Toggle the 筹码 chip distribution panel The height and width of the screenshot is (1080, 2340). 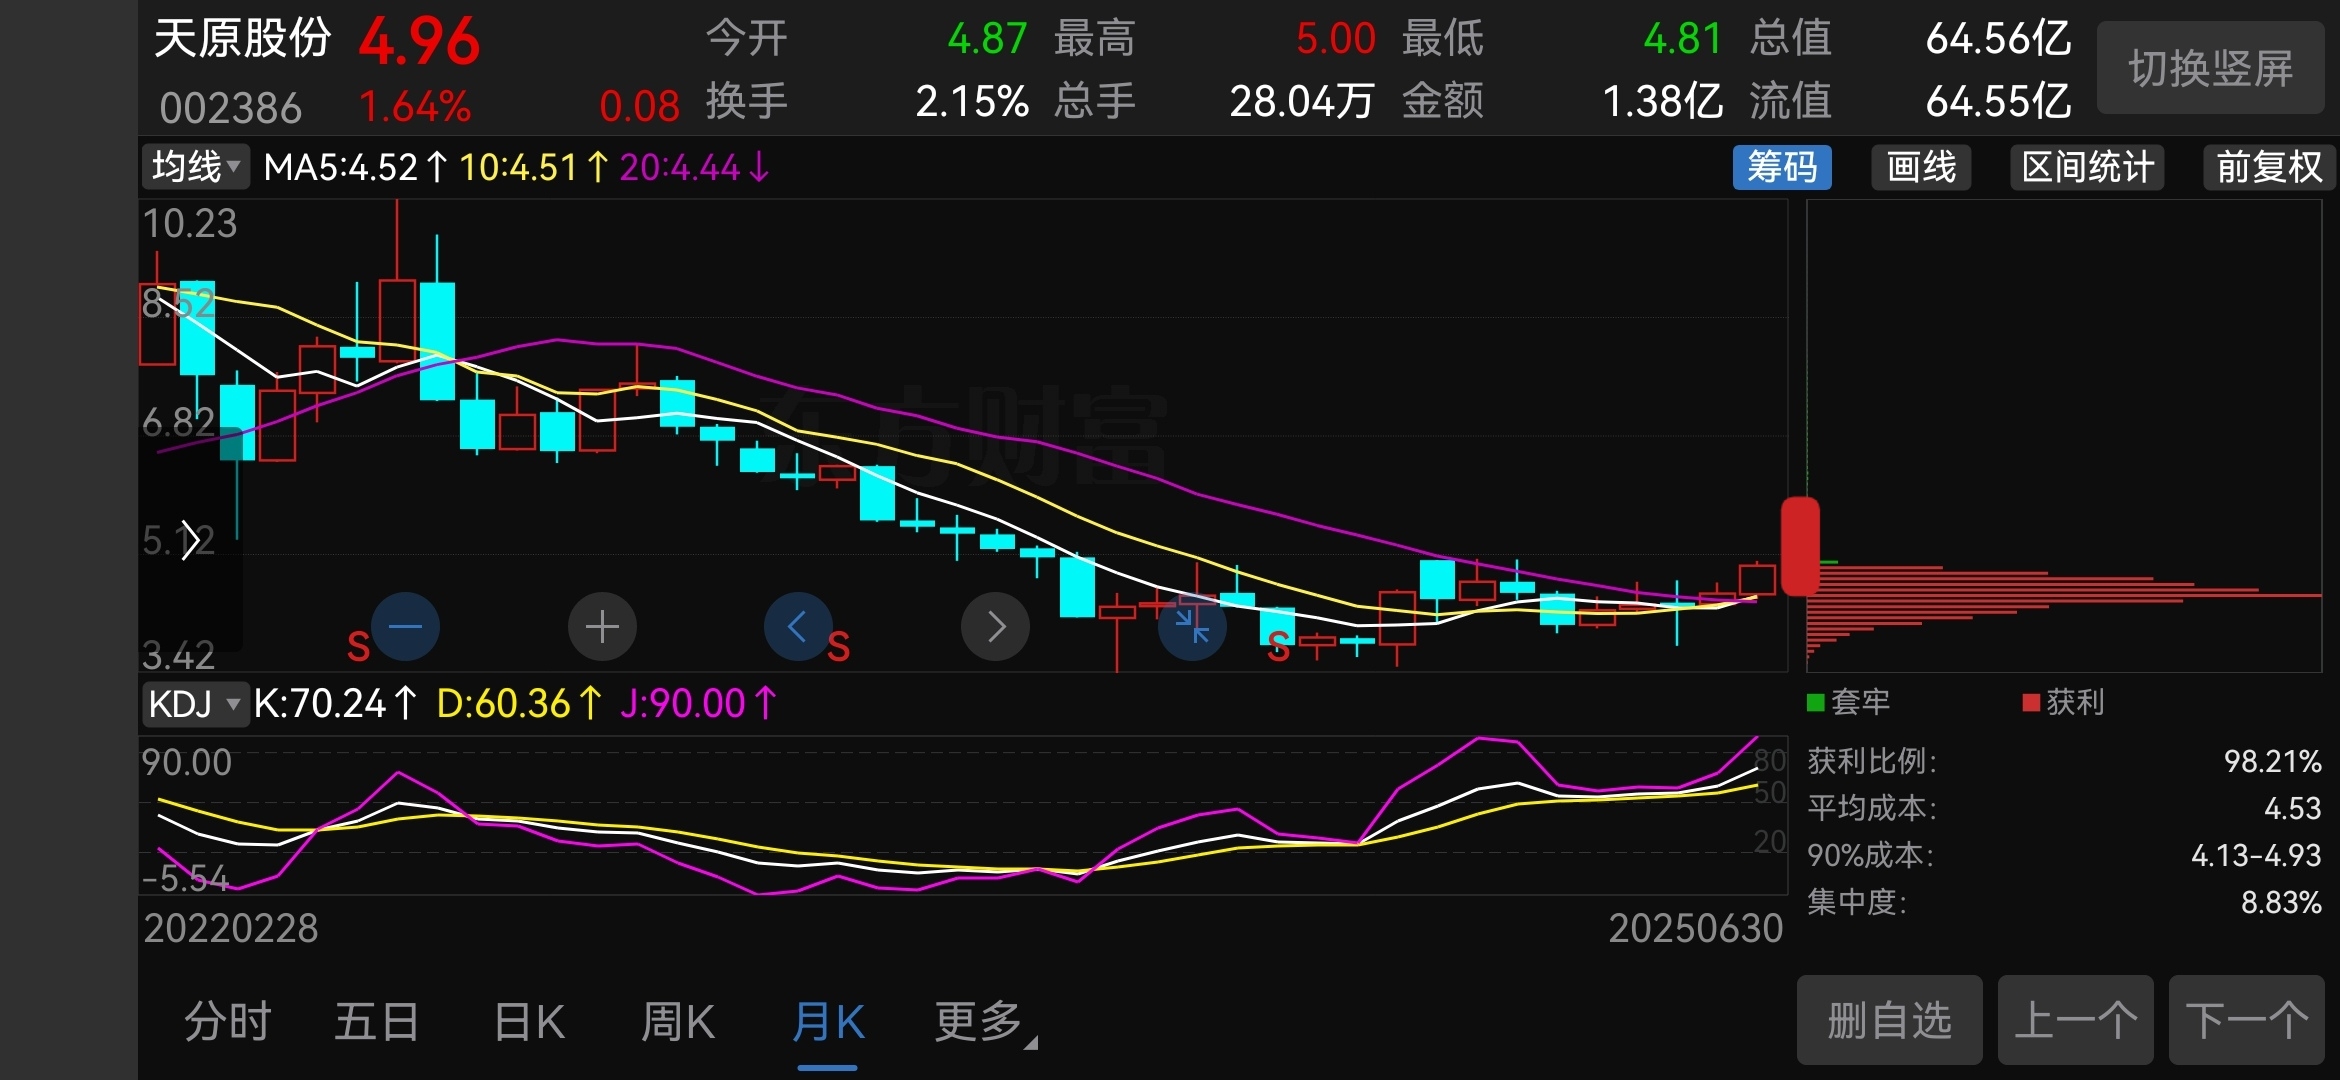(x=1782, y=167)
